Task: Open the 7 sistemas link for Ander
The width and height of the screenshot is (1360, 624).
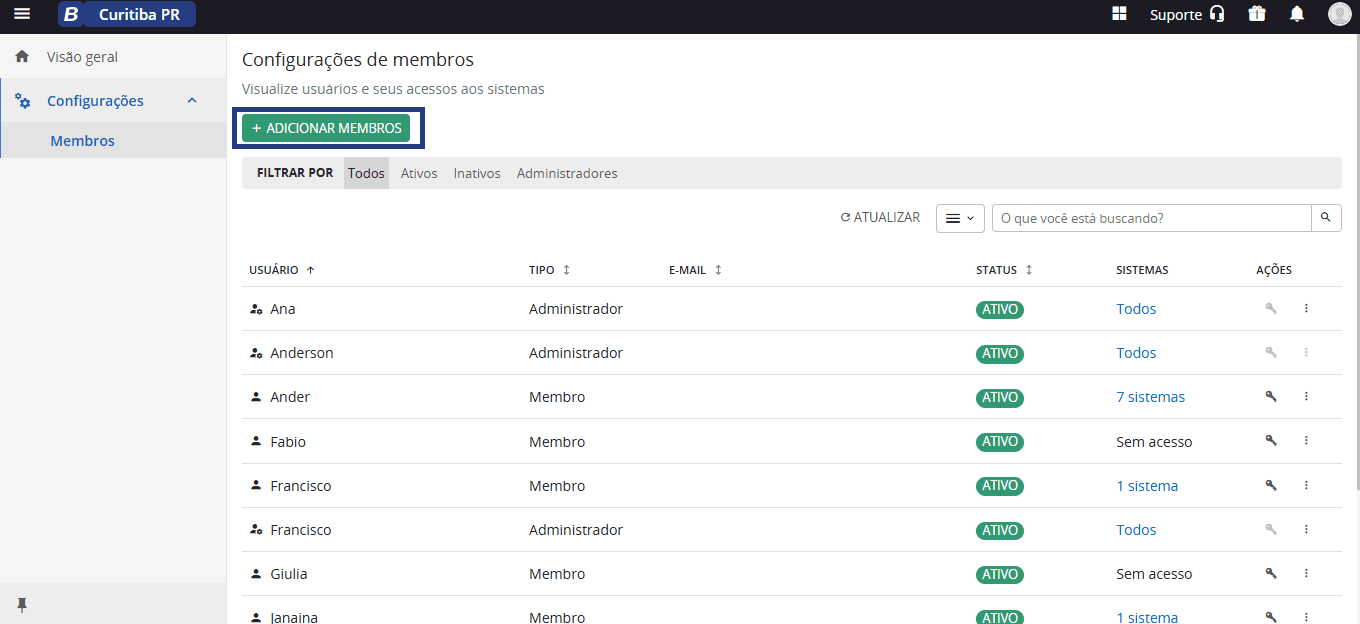Action: pos(1150,397)
